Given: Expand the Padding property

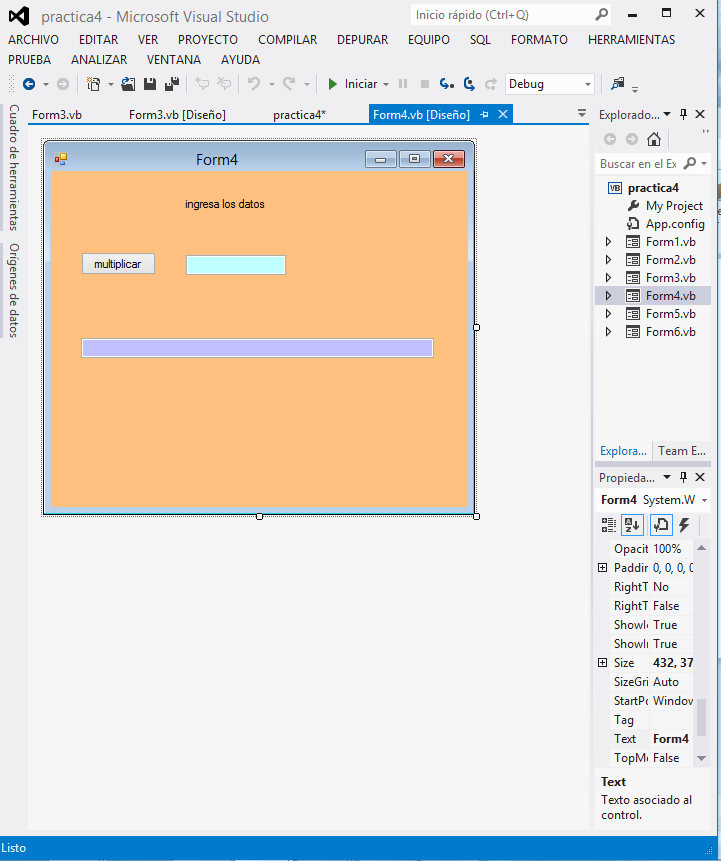Looking at the screenshot, I should 602,568.
